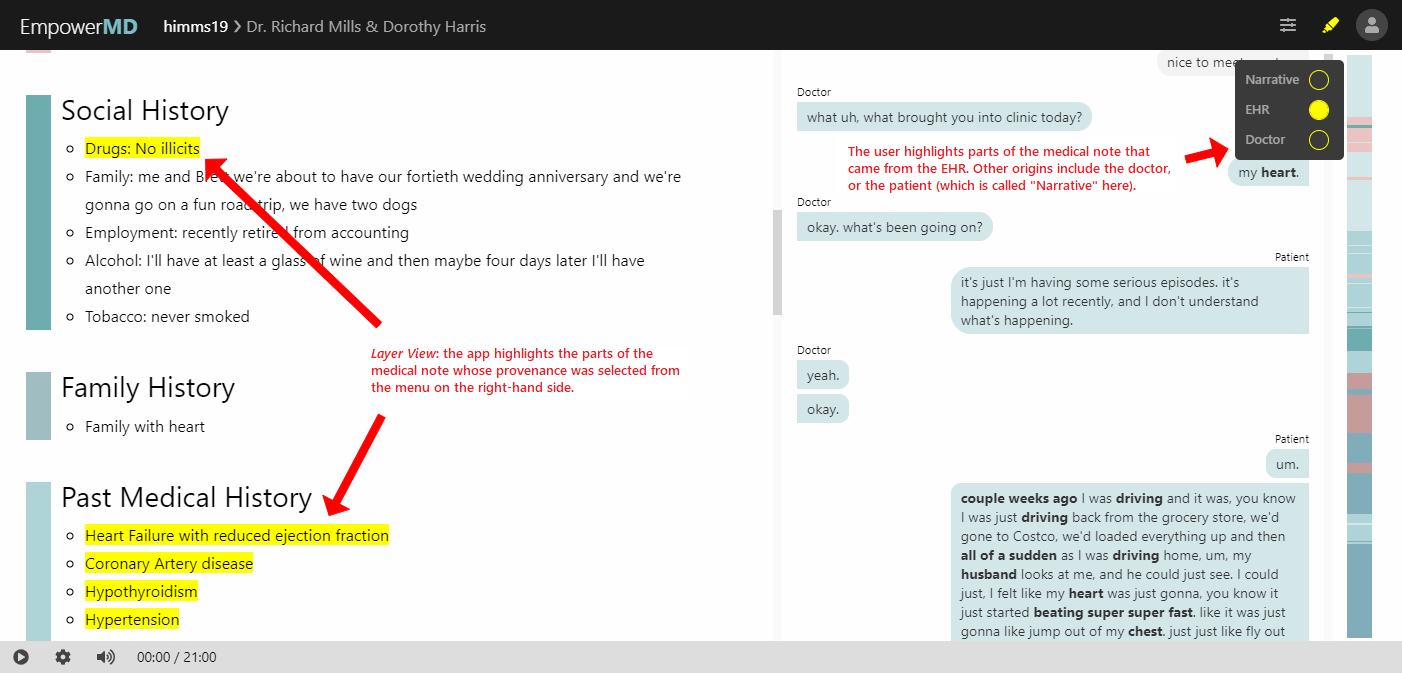The width and height of the screenshot is (1402, 673).
Task: Disable the EHR highlight layer
Action: 1318,110
